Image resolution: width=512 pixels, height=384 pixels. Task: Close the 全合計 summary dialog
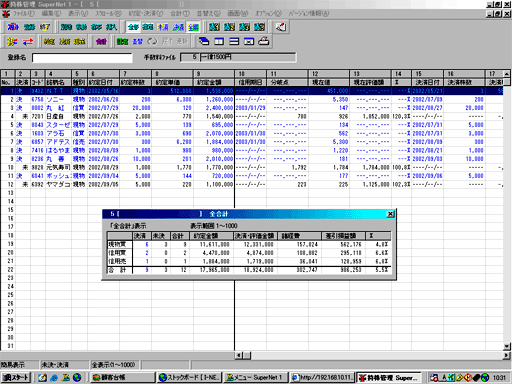point(390,214)
